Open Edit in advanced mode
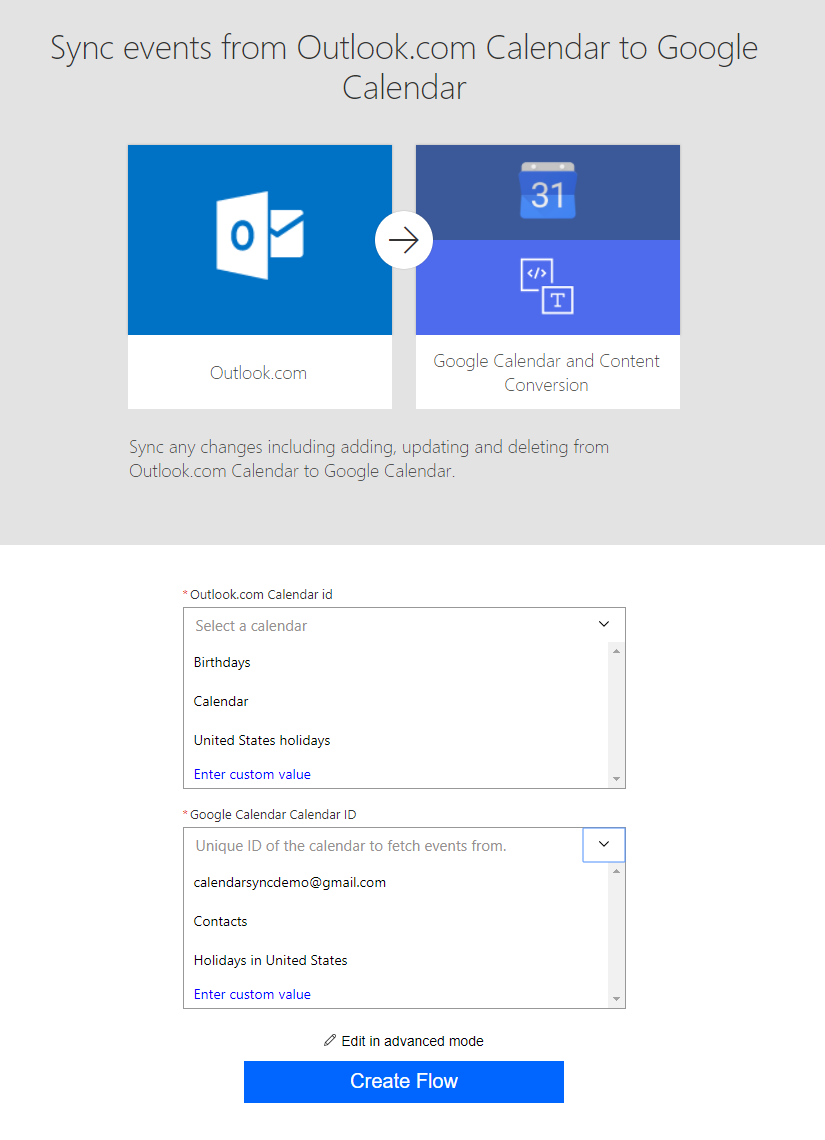 [x=412, y=1041]
